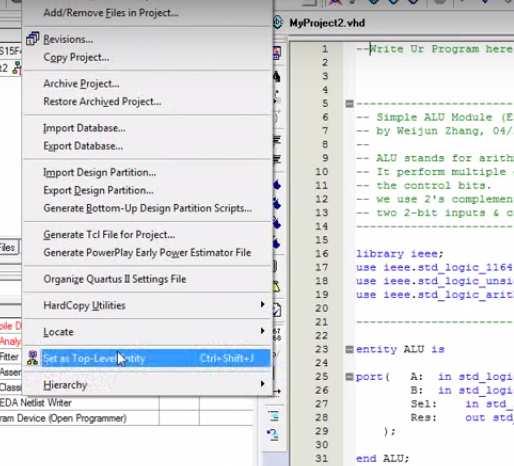Click the EDA Netlist Writer task row
The width and height of the screenshot is (514, 466).
(x=128, y=403)
